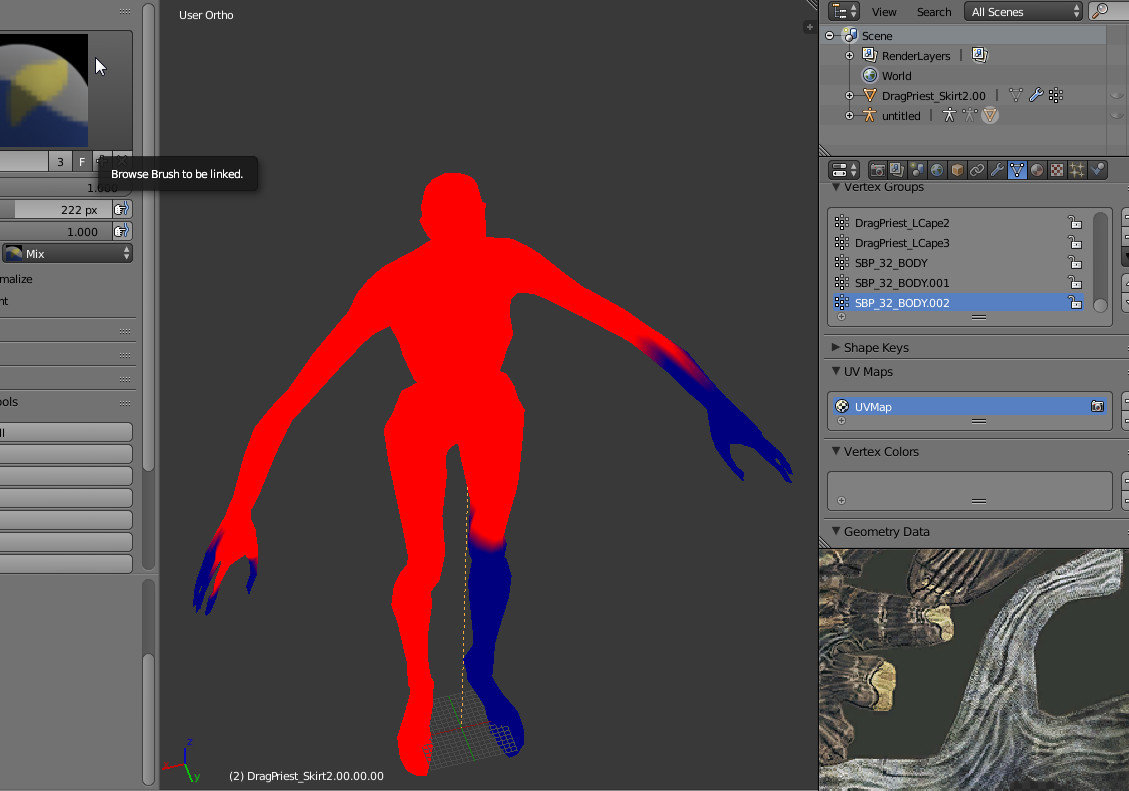This screenshot has height=791, width=1129.
Task: Open the Render properties camera tab
Action: pyautogui.click(x=877, y=170)
